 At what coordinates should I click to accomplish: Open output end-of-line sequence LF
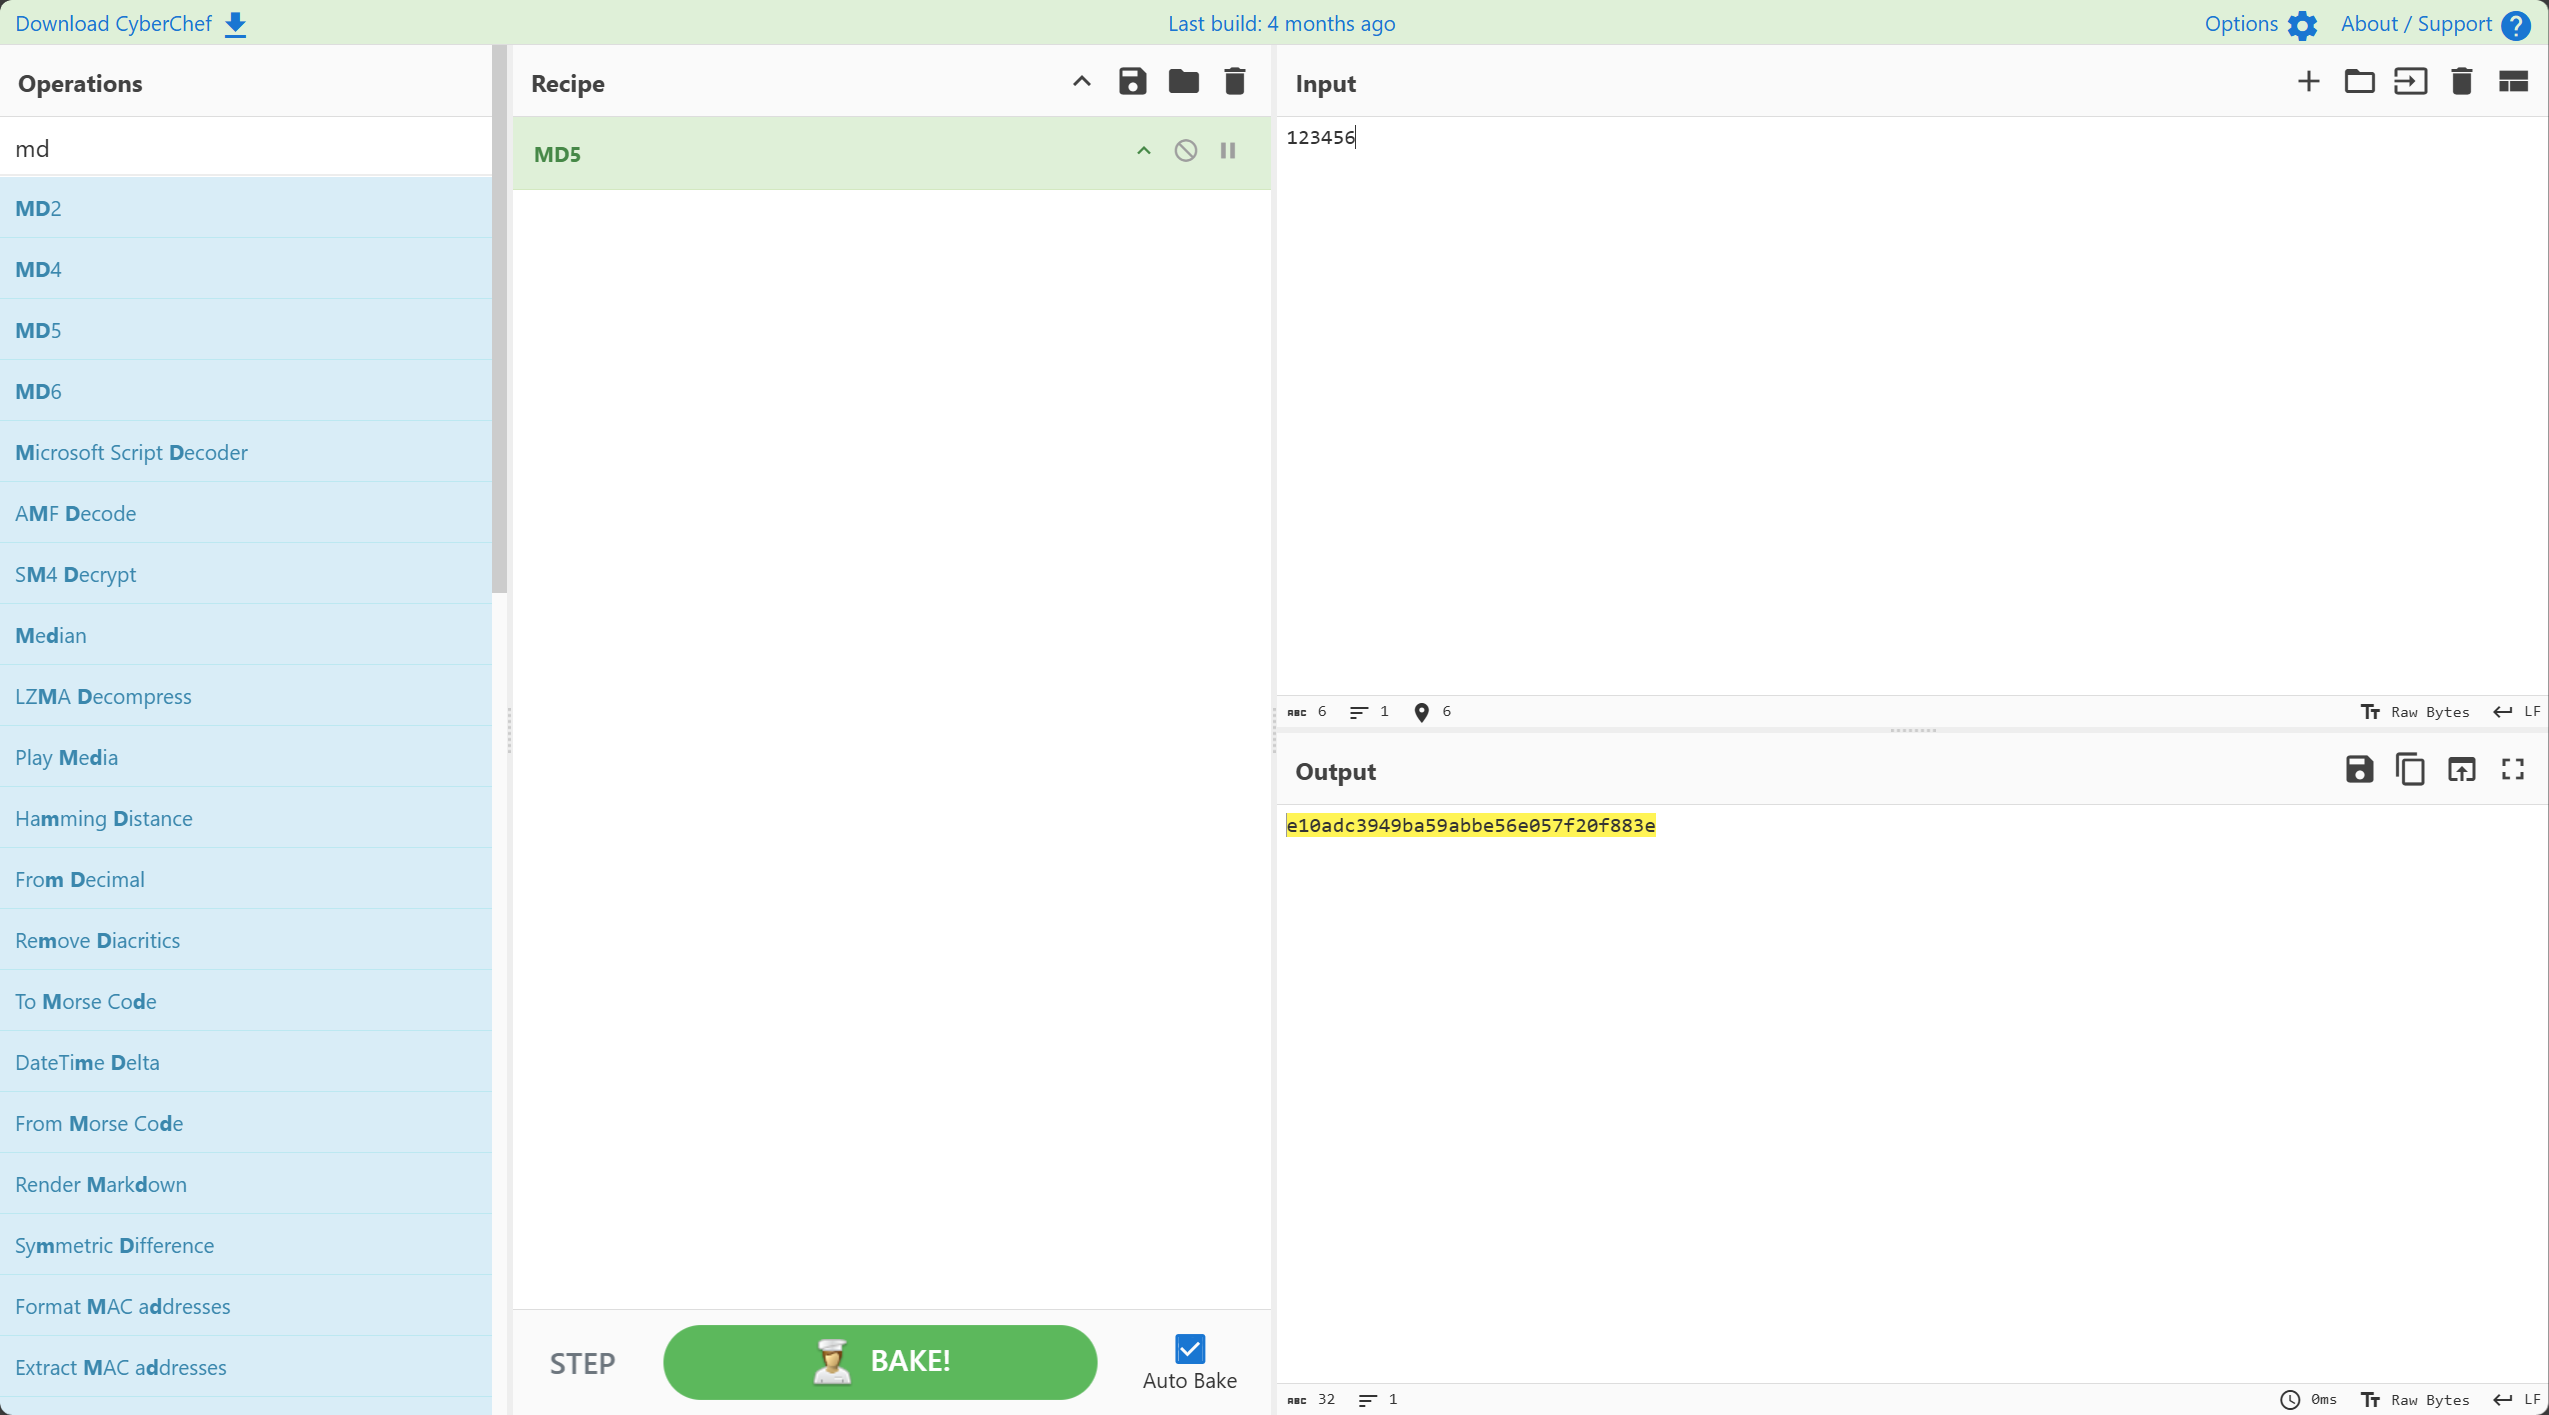2516,1400
